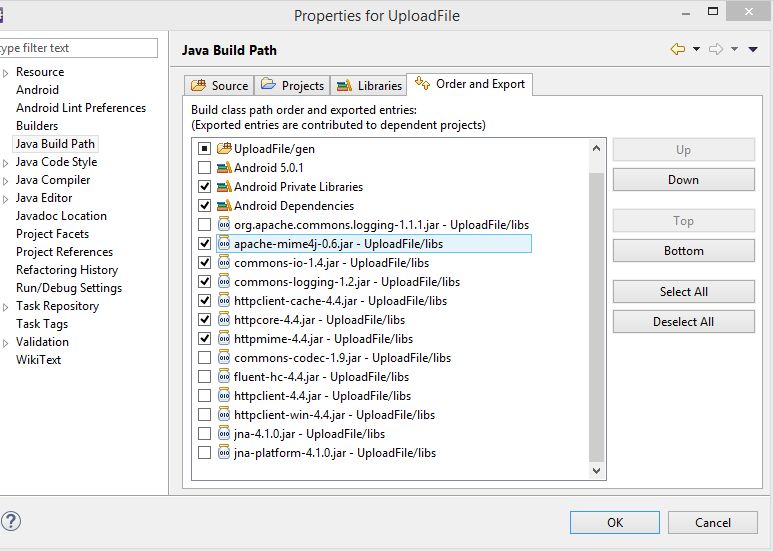Screen dimensions: 773x551
Task: Click the httpclient-win-4.4.jar jar icon
Action: (x=224, y=414)
